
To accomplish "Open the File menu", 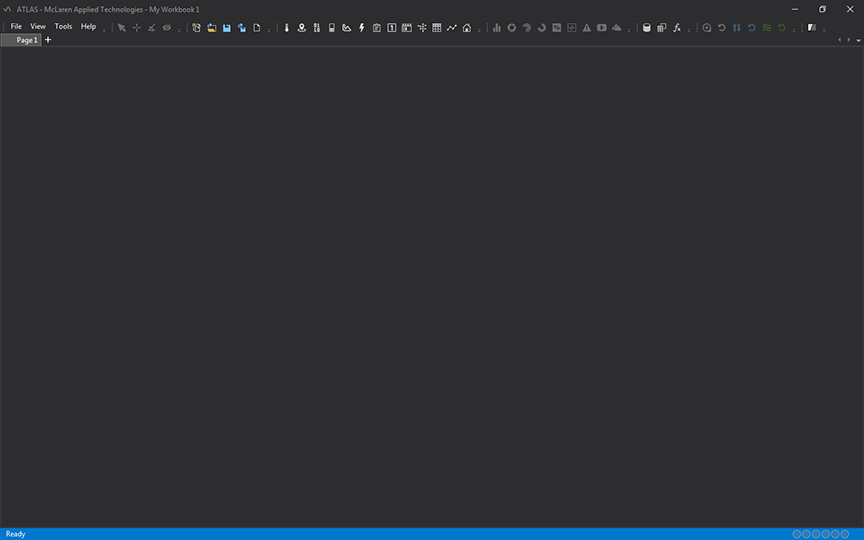I will point(16,27).
